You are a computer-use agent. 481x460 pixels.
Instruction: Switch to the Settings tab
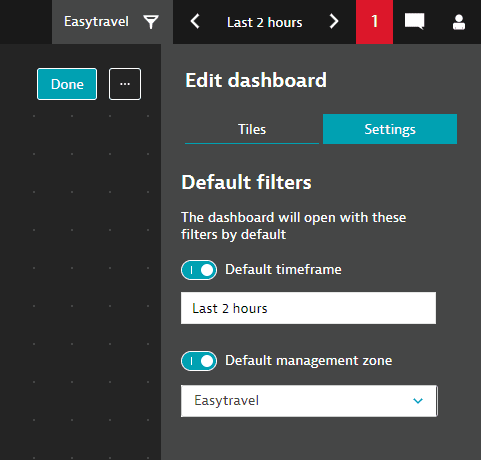coord(390,129)
